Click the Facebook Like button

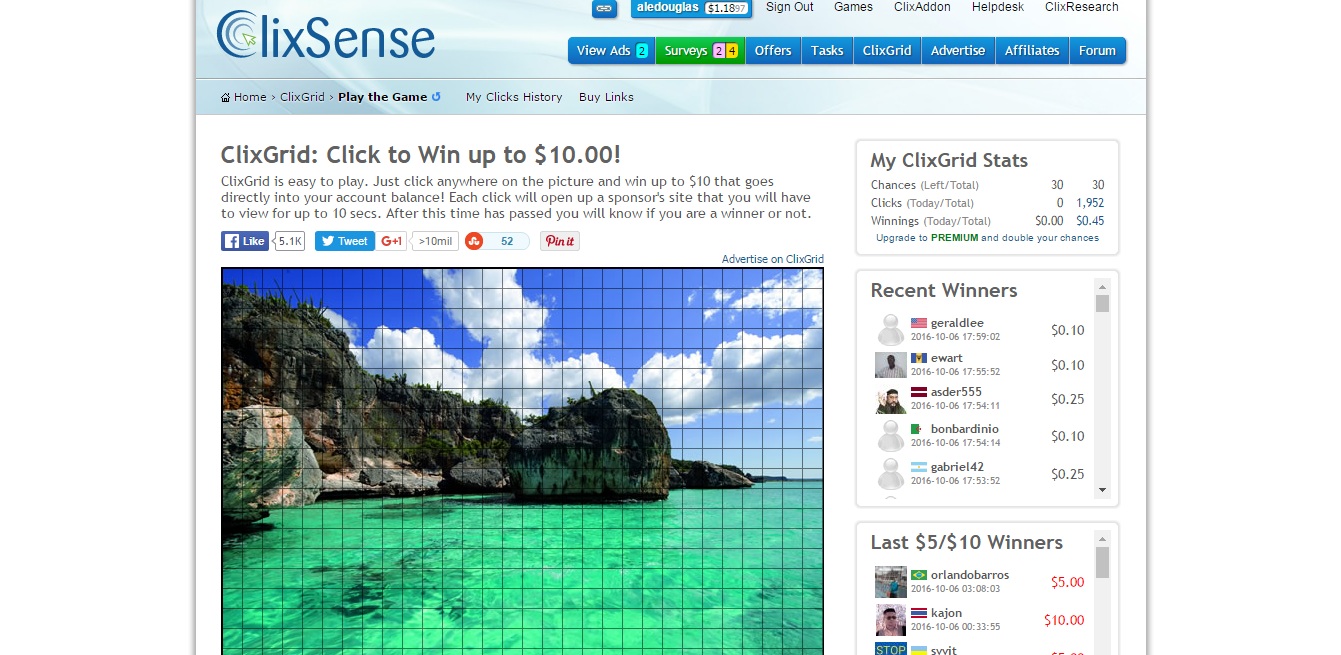[x=246, y=241]
